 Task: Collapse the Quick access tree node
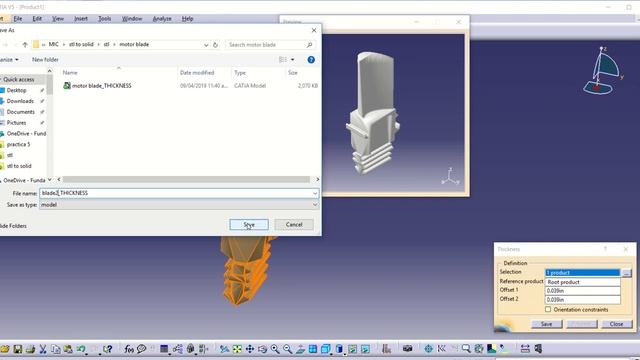pos(1,80)
